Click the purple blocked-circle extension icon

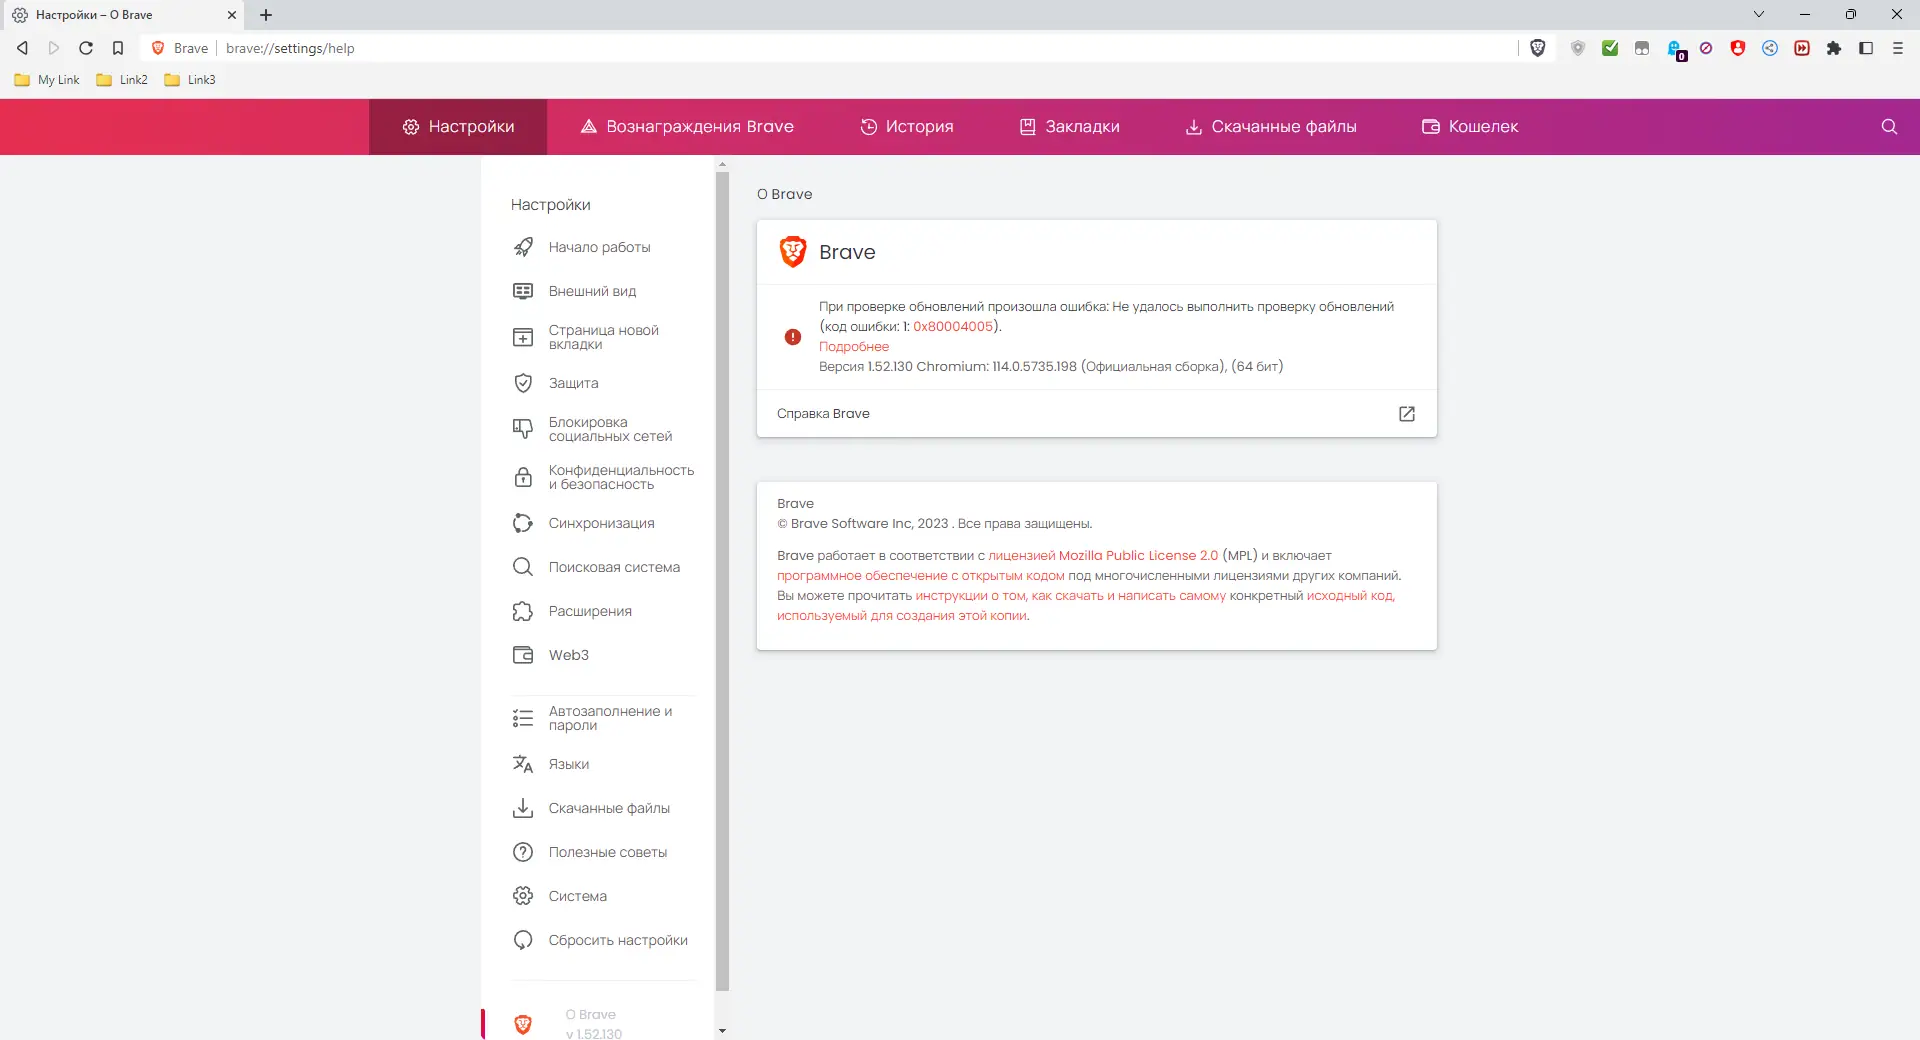coord(1706,48)
